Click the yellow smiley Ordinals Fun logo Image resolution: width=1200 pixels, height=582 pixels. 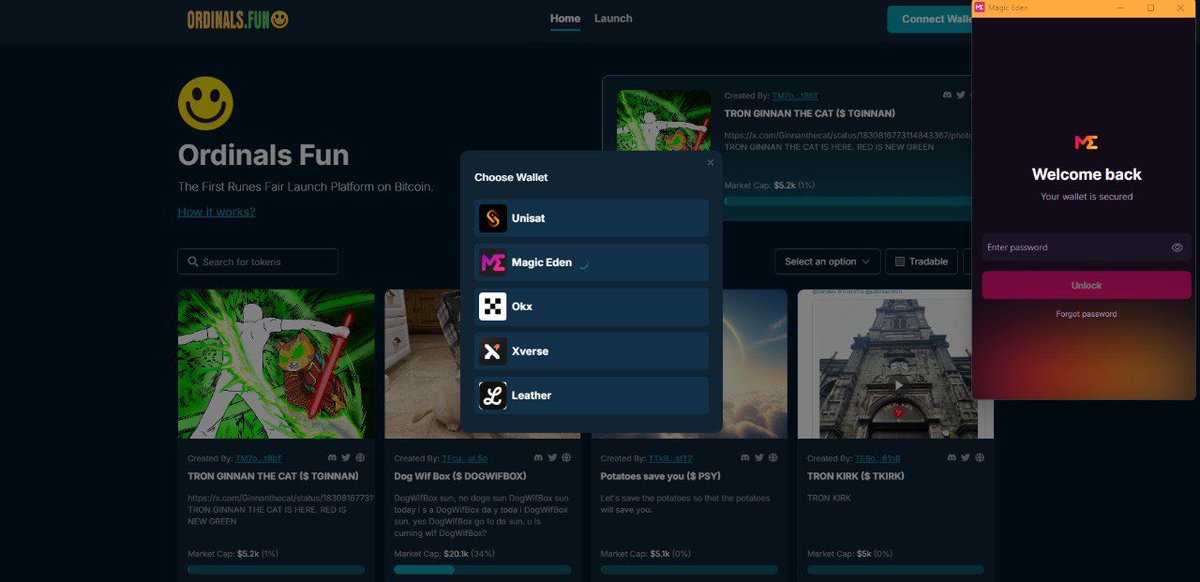click(x=205, y=103)
